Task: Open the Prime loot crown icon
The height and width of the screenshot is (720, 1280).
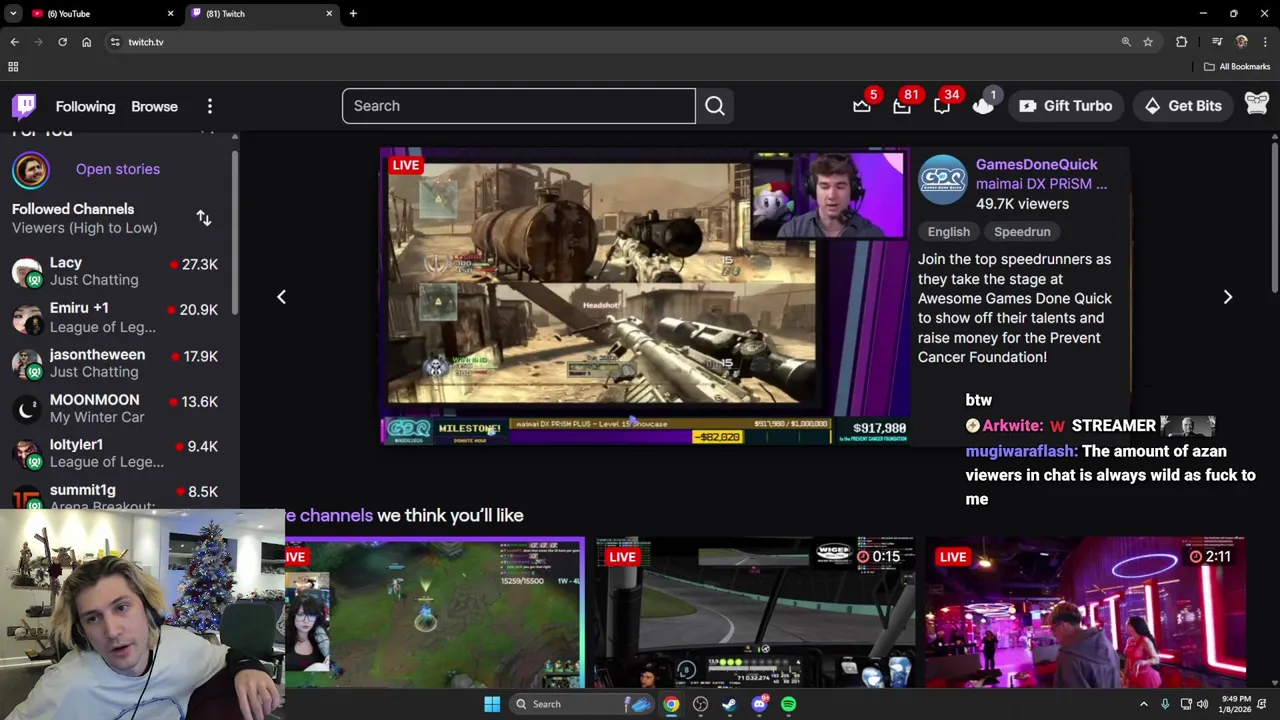Action: click(862, 106)
